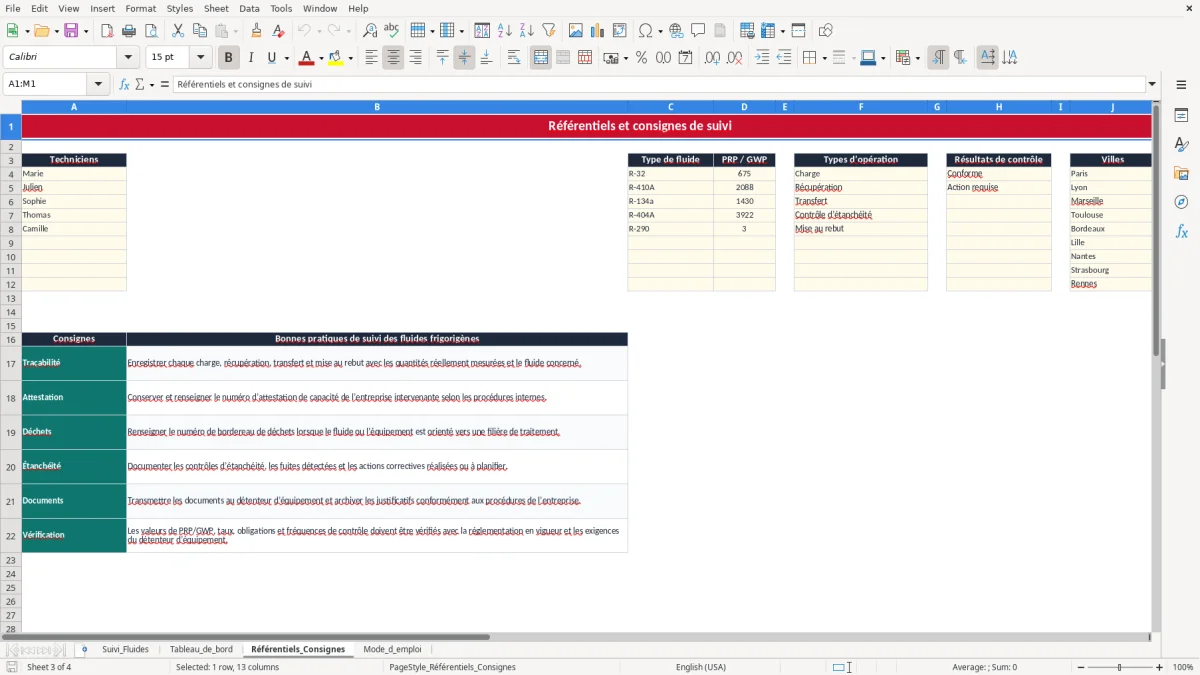Expand the Font Name dropdown
This screenshot has height=675, width=1200.
pos(128,58)
